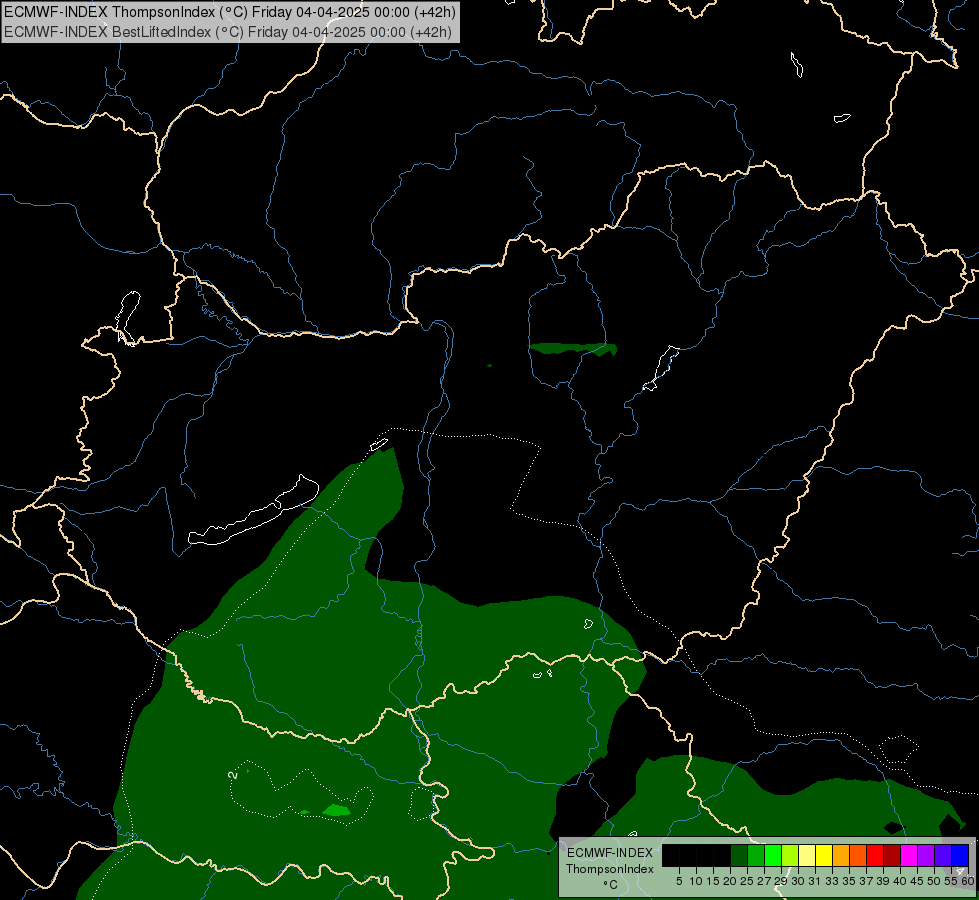Screen dimensions: 979x900
Task: Click the legend value label 27
Action: (x=764, y=881)
